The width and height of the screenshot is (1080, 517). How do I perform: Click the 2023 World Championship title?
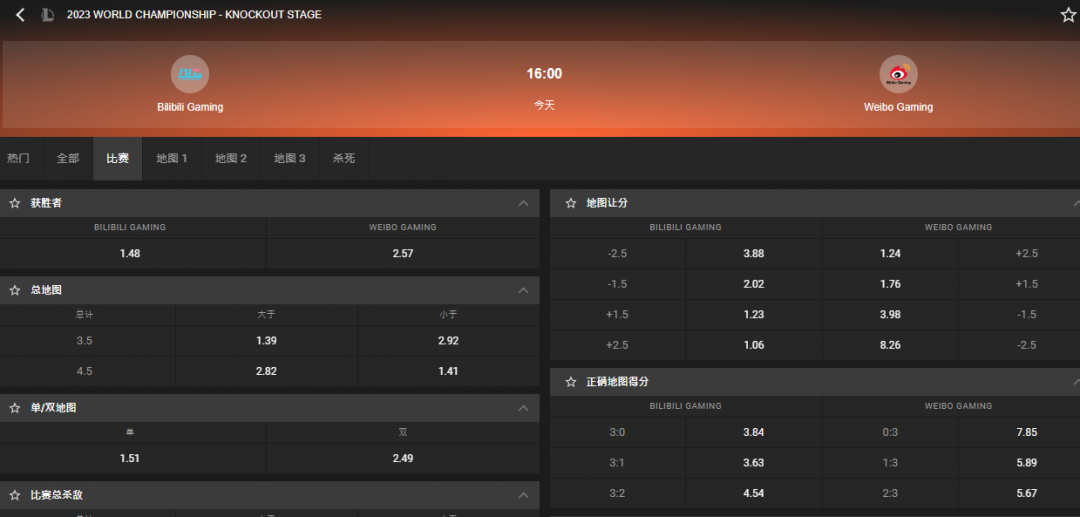(x=194, y=14)
